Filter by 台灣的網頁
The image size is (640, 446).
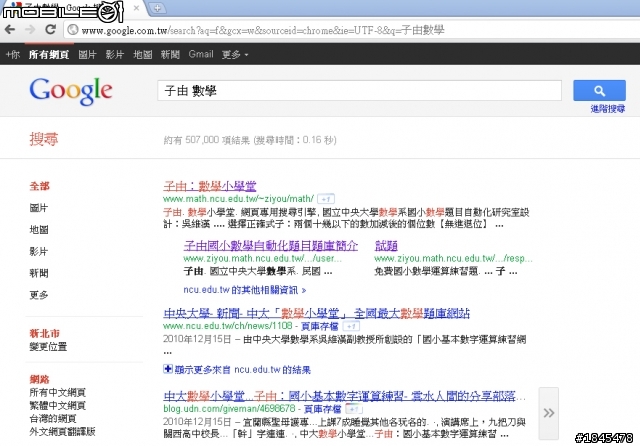pyautogui.click(x=53, y=418)
